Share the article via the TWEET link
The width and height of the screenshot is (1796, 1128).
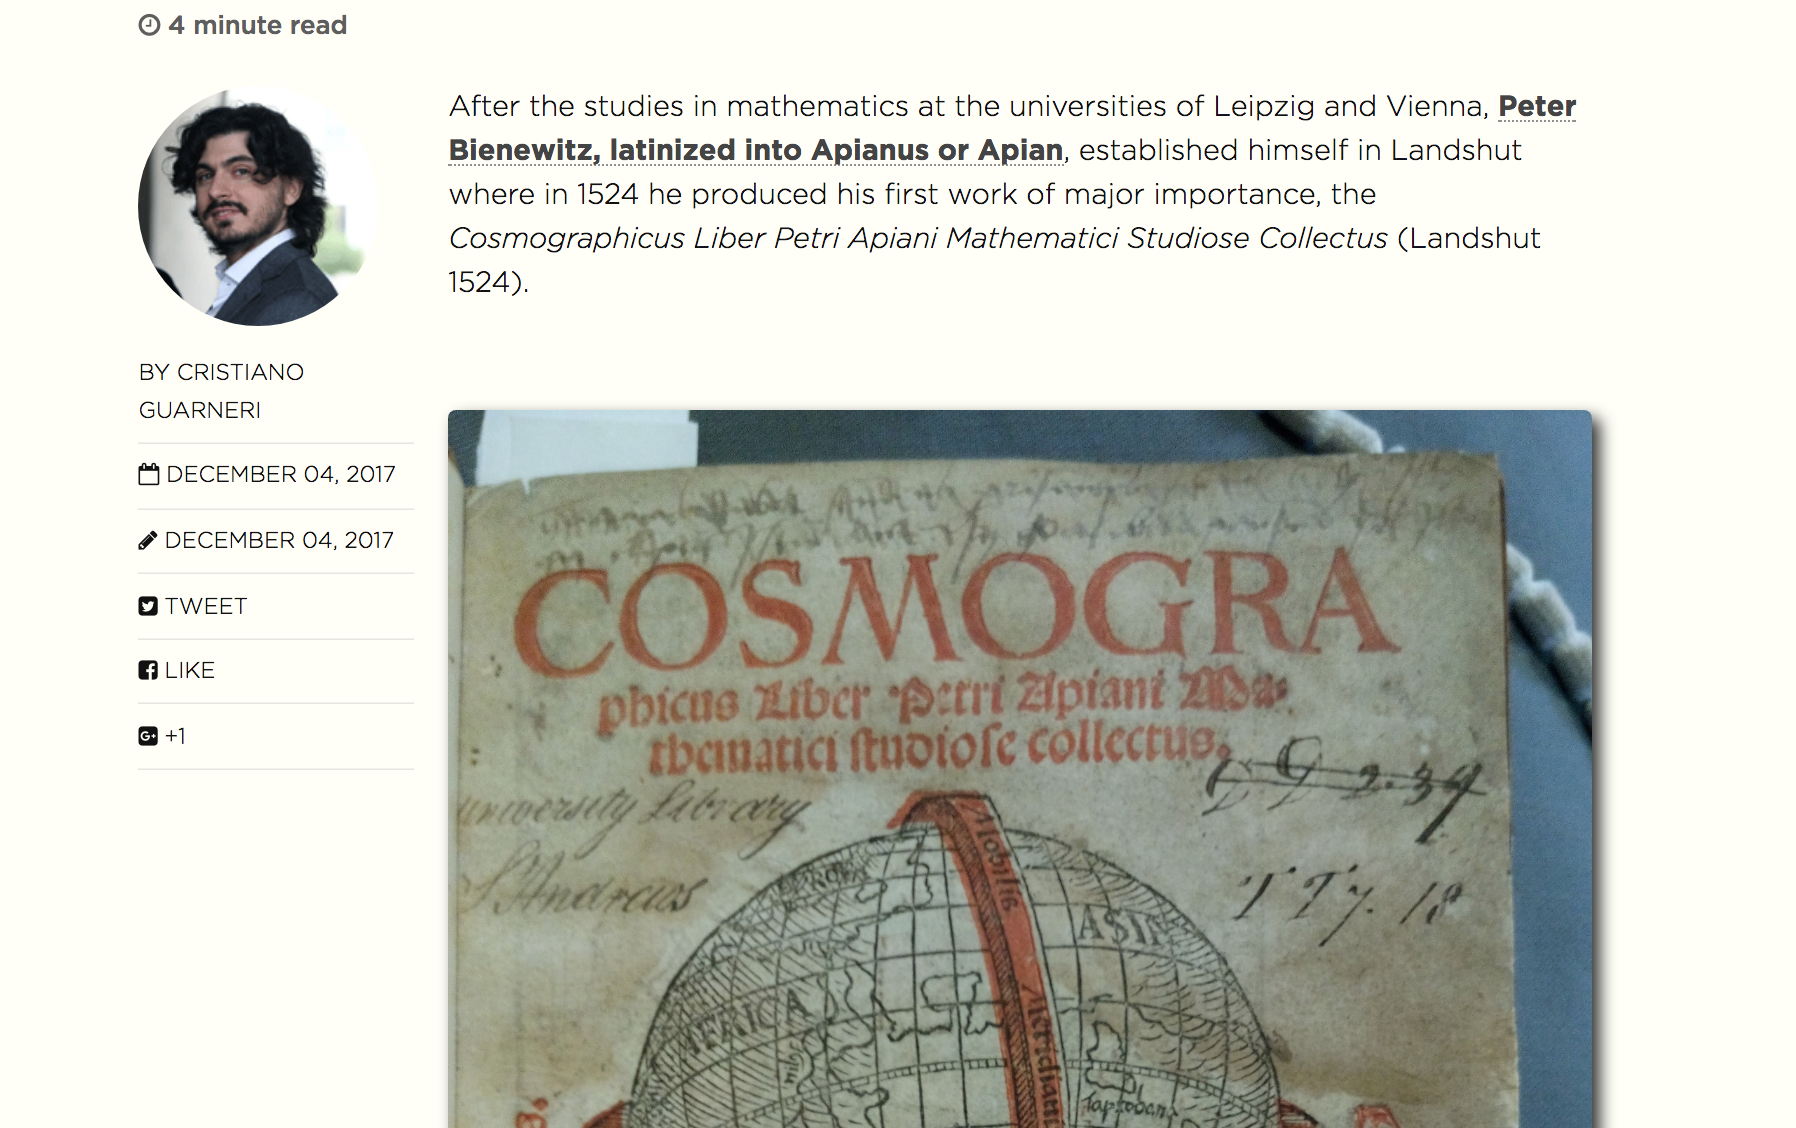click(193, 606)
